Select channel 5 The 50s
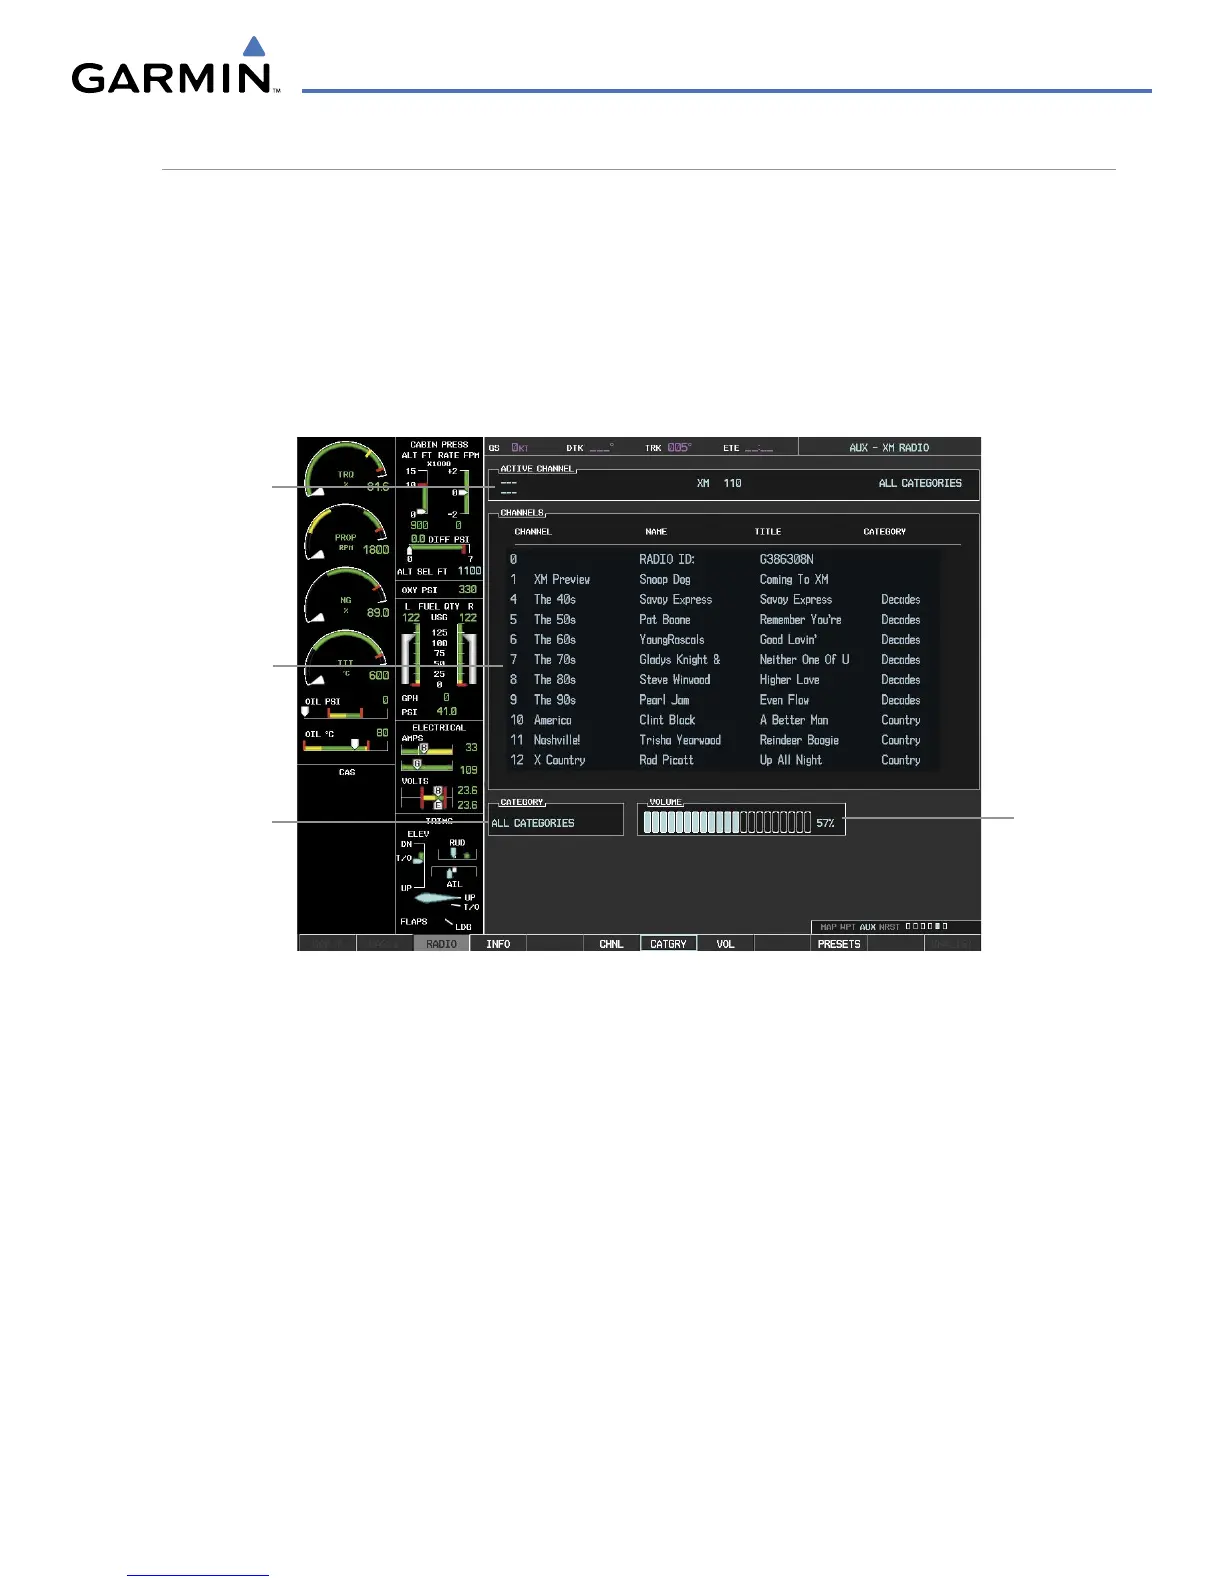 [725, 620]
